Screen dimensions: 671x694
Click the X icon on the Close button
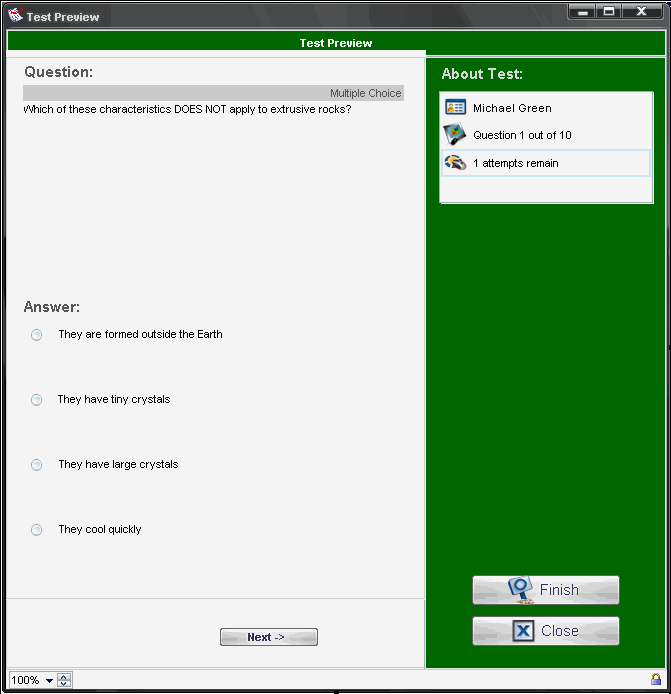pyautogui.click(x=523, y=631)
